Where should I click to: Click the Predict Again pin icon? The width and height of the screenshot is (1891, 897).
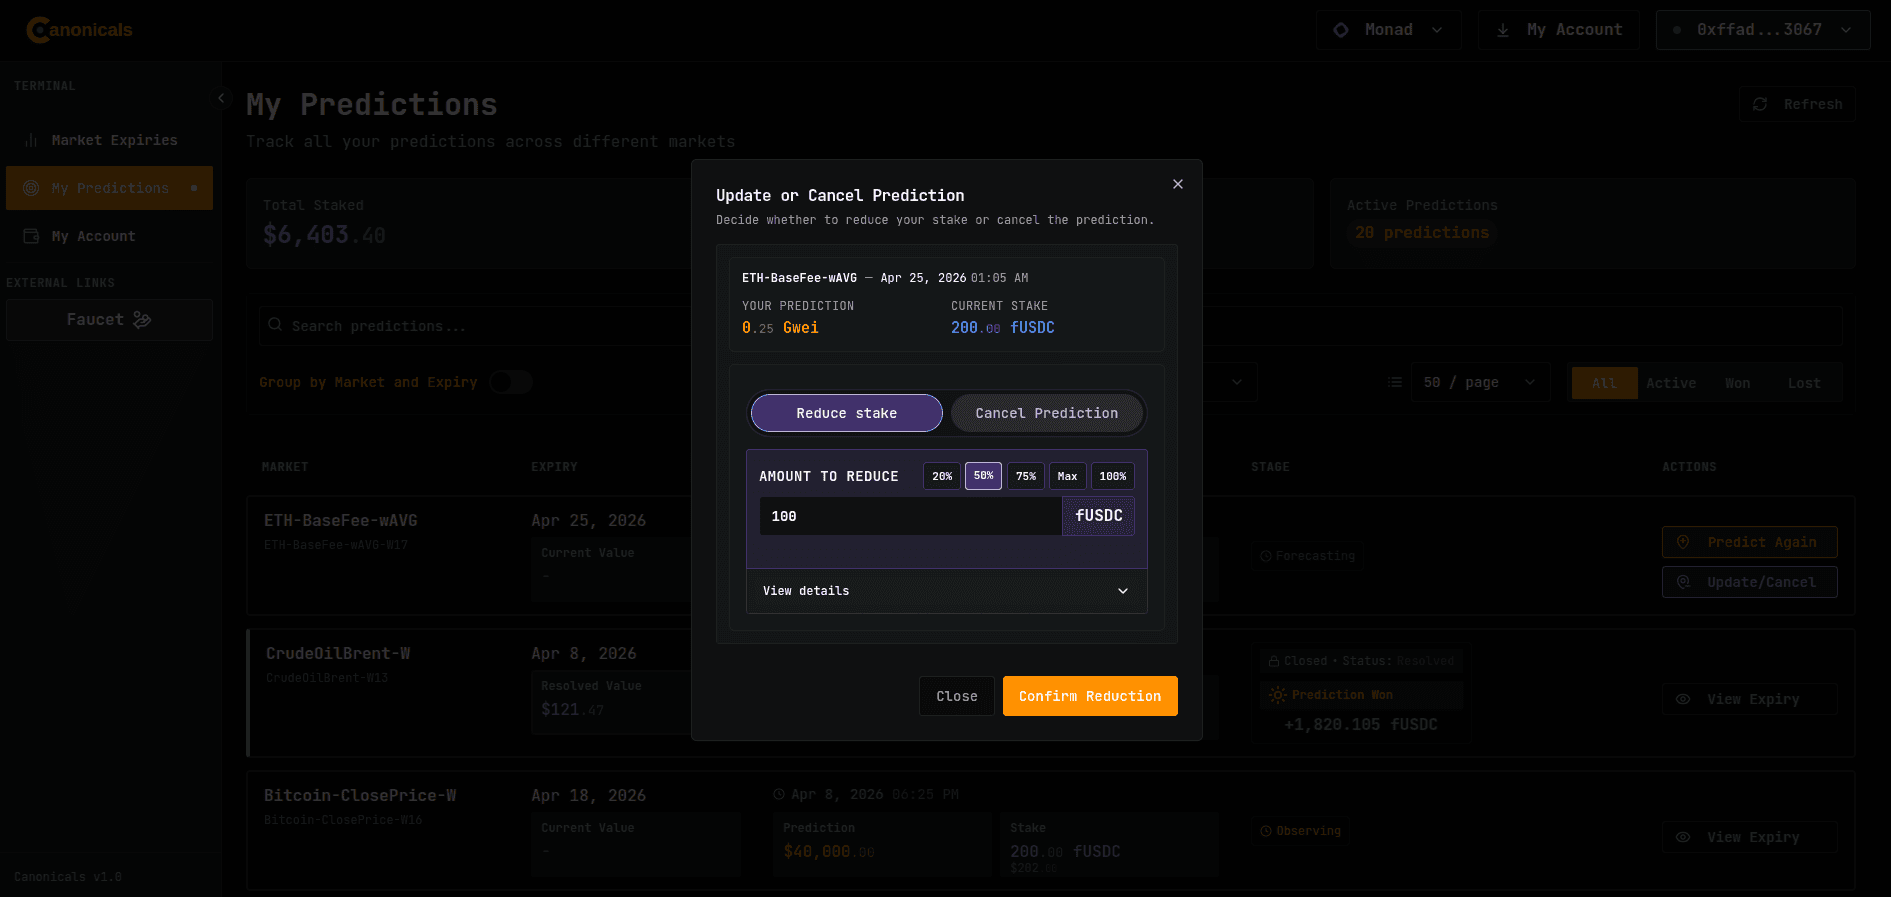pyautogui.click(x=1683, y=542)
